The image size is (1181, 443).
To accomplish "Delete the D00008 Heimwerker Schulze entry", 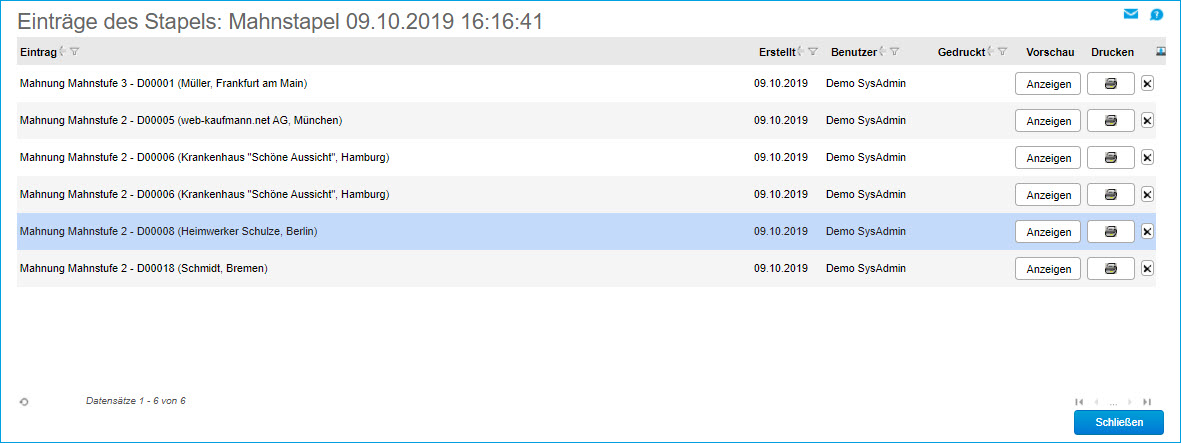I will (1147, 232).
